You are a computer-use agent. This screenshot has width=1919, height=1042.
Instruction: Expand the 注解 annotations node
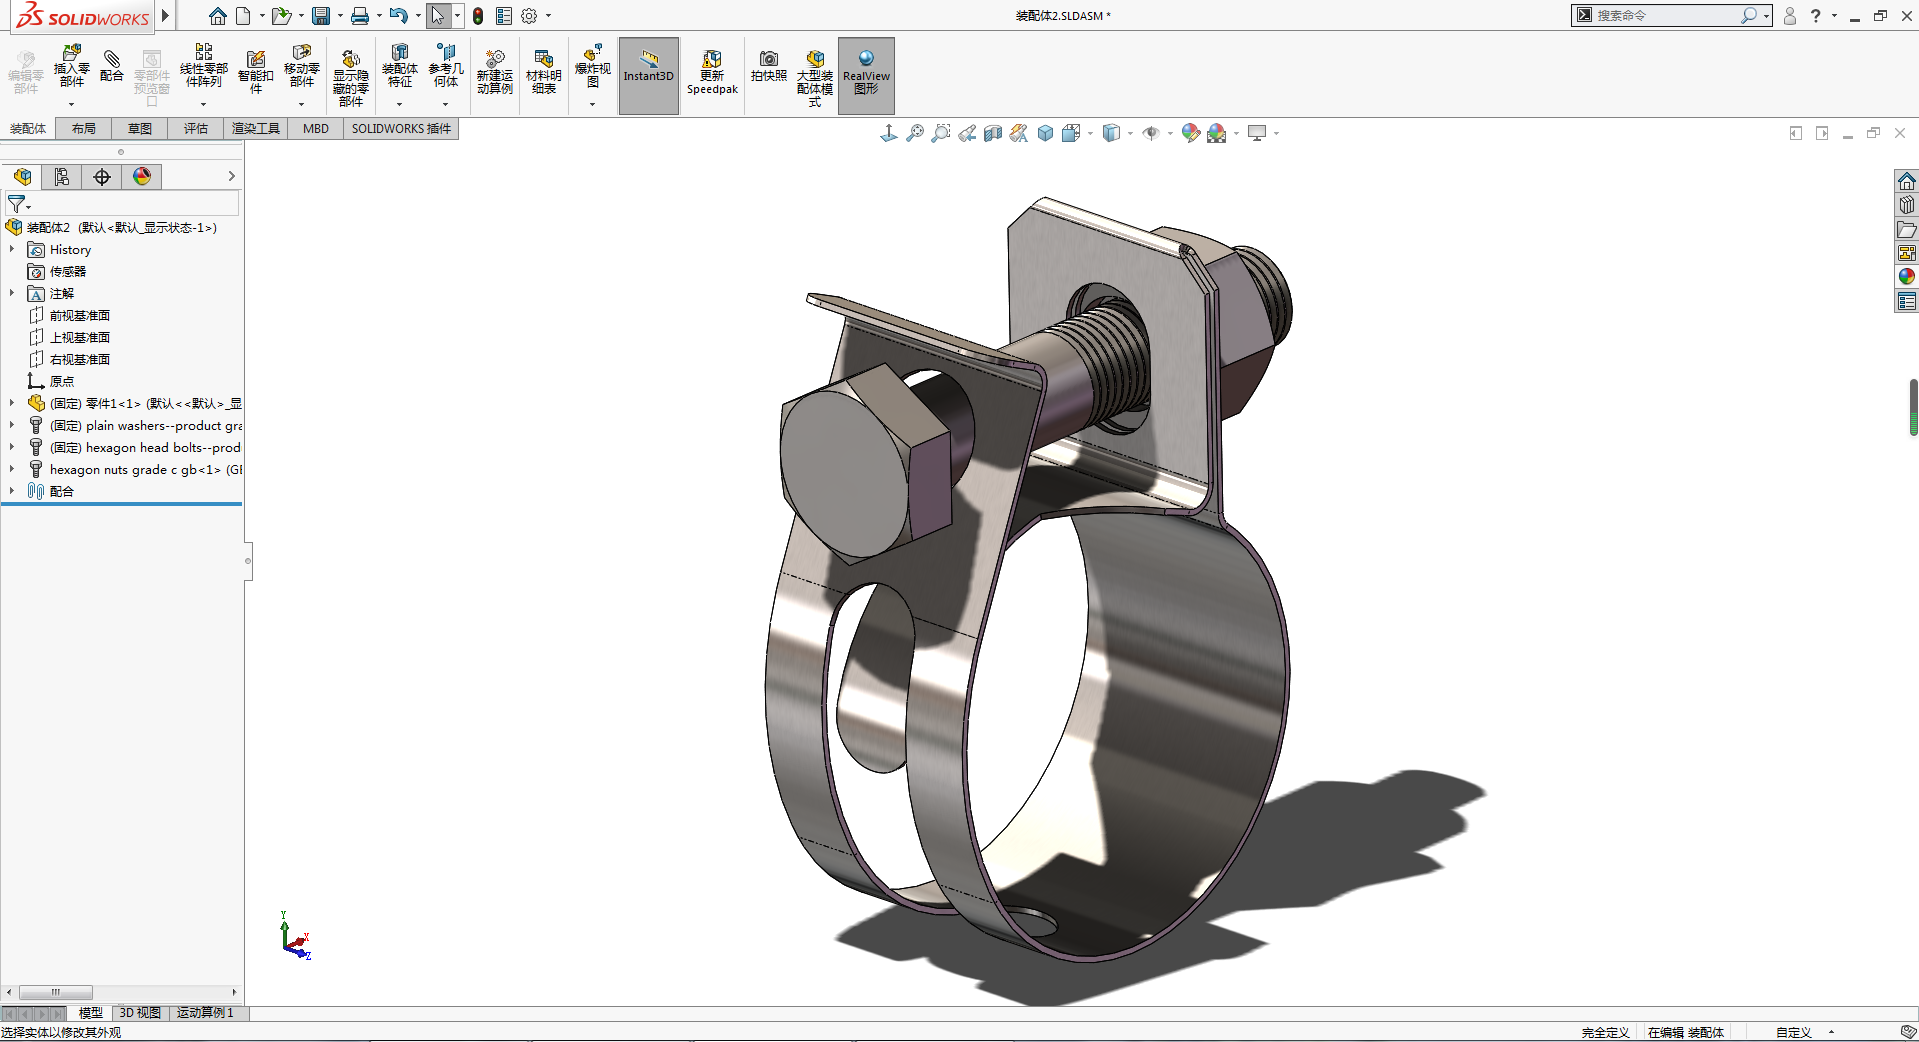tap(12, 293)
